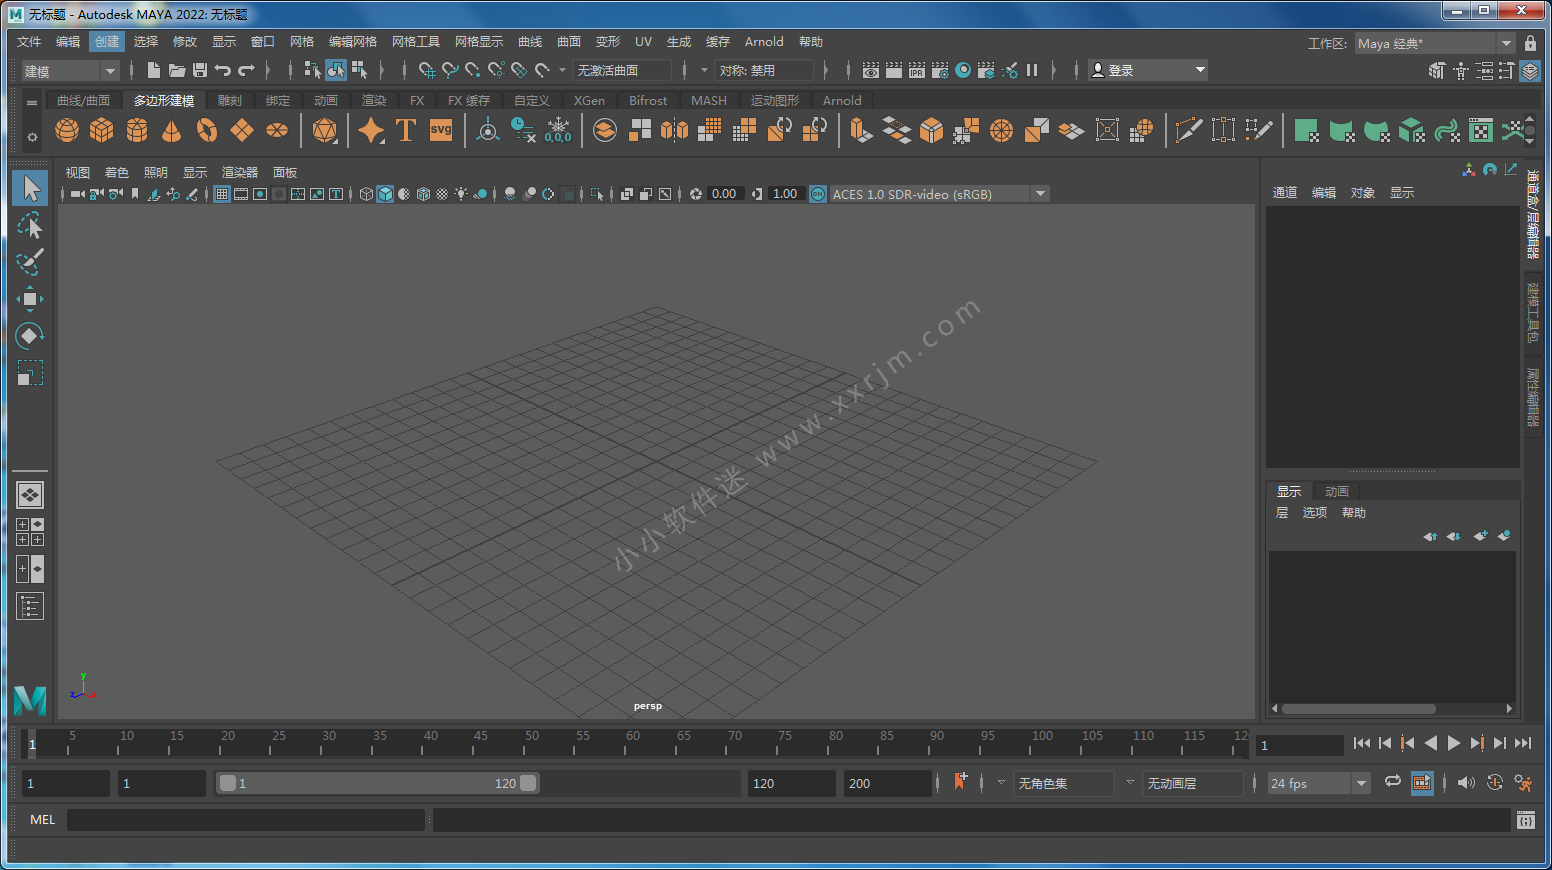Create a polygon cube from the shelf

pyautogui.click(x=102, y=131)
